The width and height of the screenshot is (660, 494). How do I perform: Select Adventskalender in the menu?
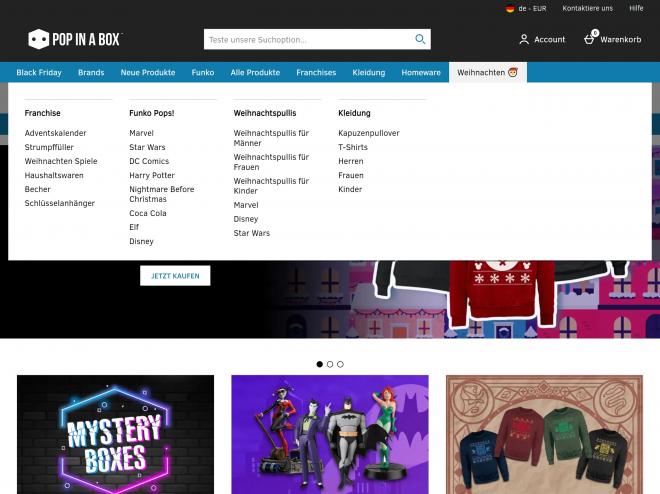tap(55, 133)
